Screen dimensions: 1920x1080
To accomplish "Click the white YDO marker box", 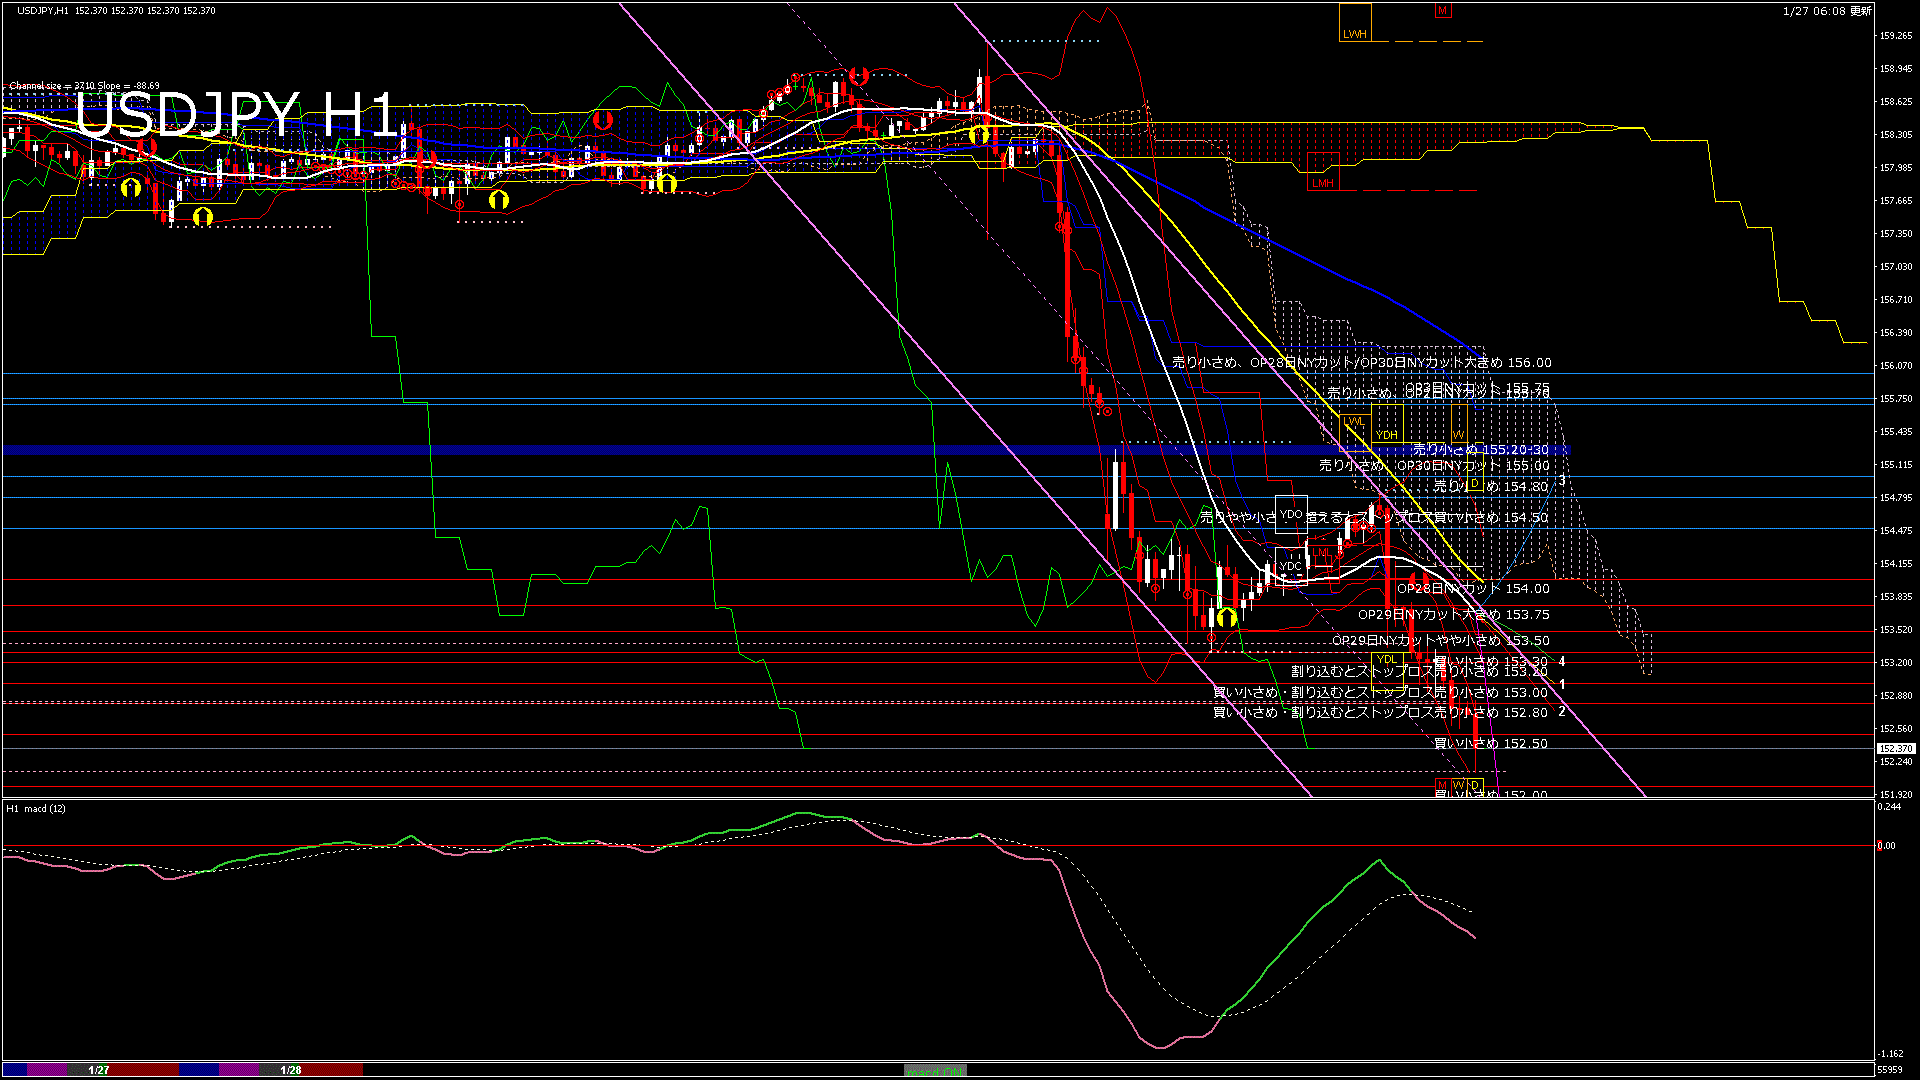I will (x=1291, y=514).
